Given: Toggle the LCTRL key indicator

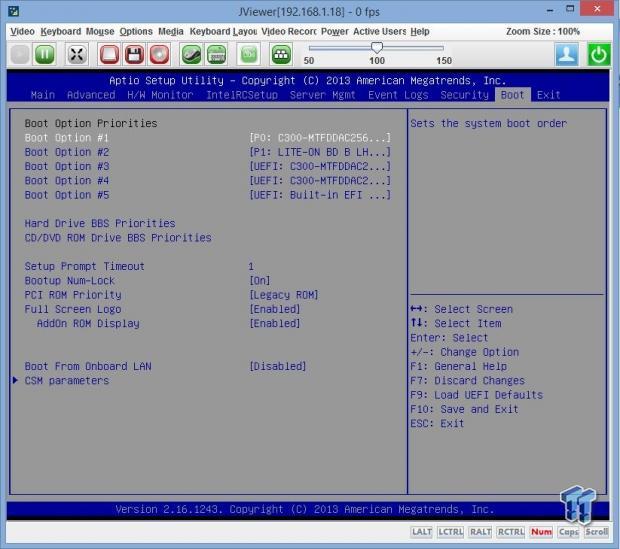Looking at the screenshot, I should pyautogui.click(x=451, y=532).
